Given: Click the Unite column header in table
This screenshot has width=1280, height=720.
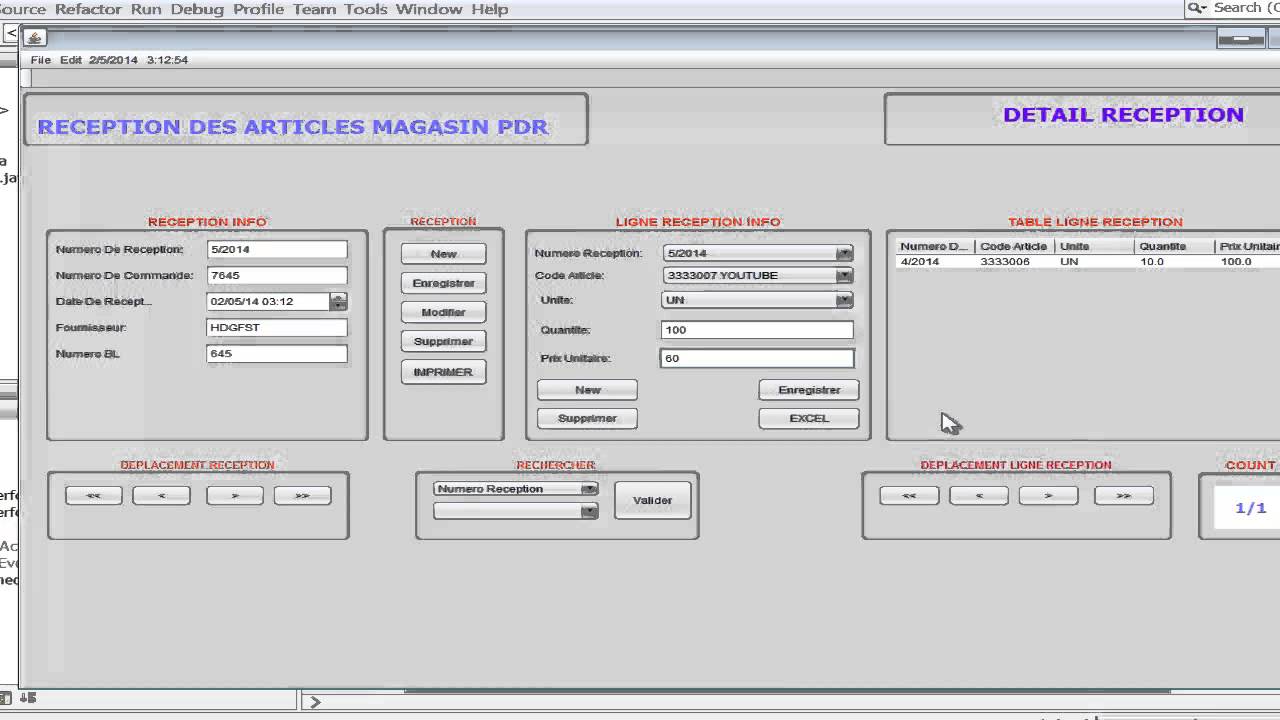Looking at the screenshot, I should pos(1095,246).
